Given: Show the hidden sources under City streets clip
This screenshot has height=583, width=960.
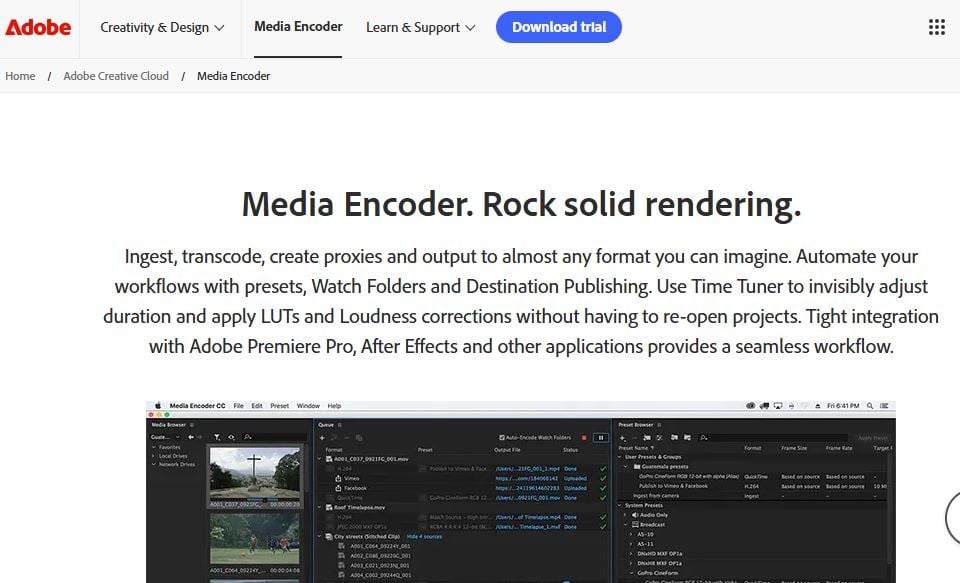Looking at the screenshot, I should (x=422, y=536).
